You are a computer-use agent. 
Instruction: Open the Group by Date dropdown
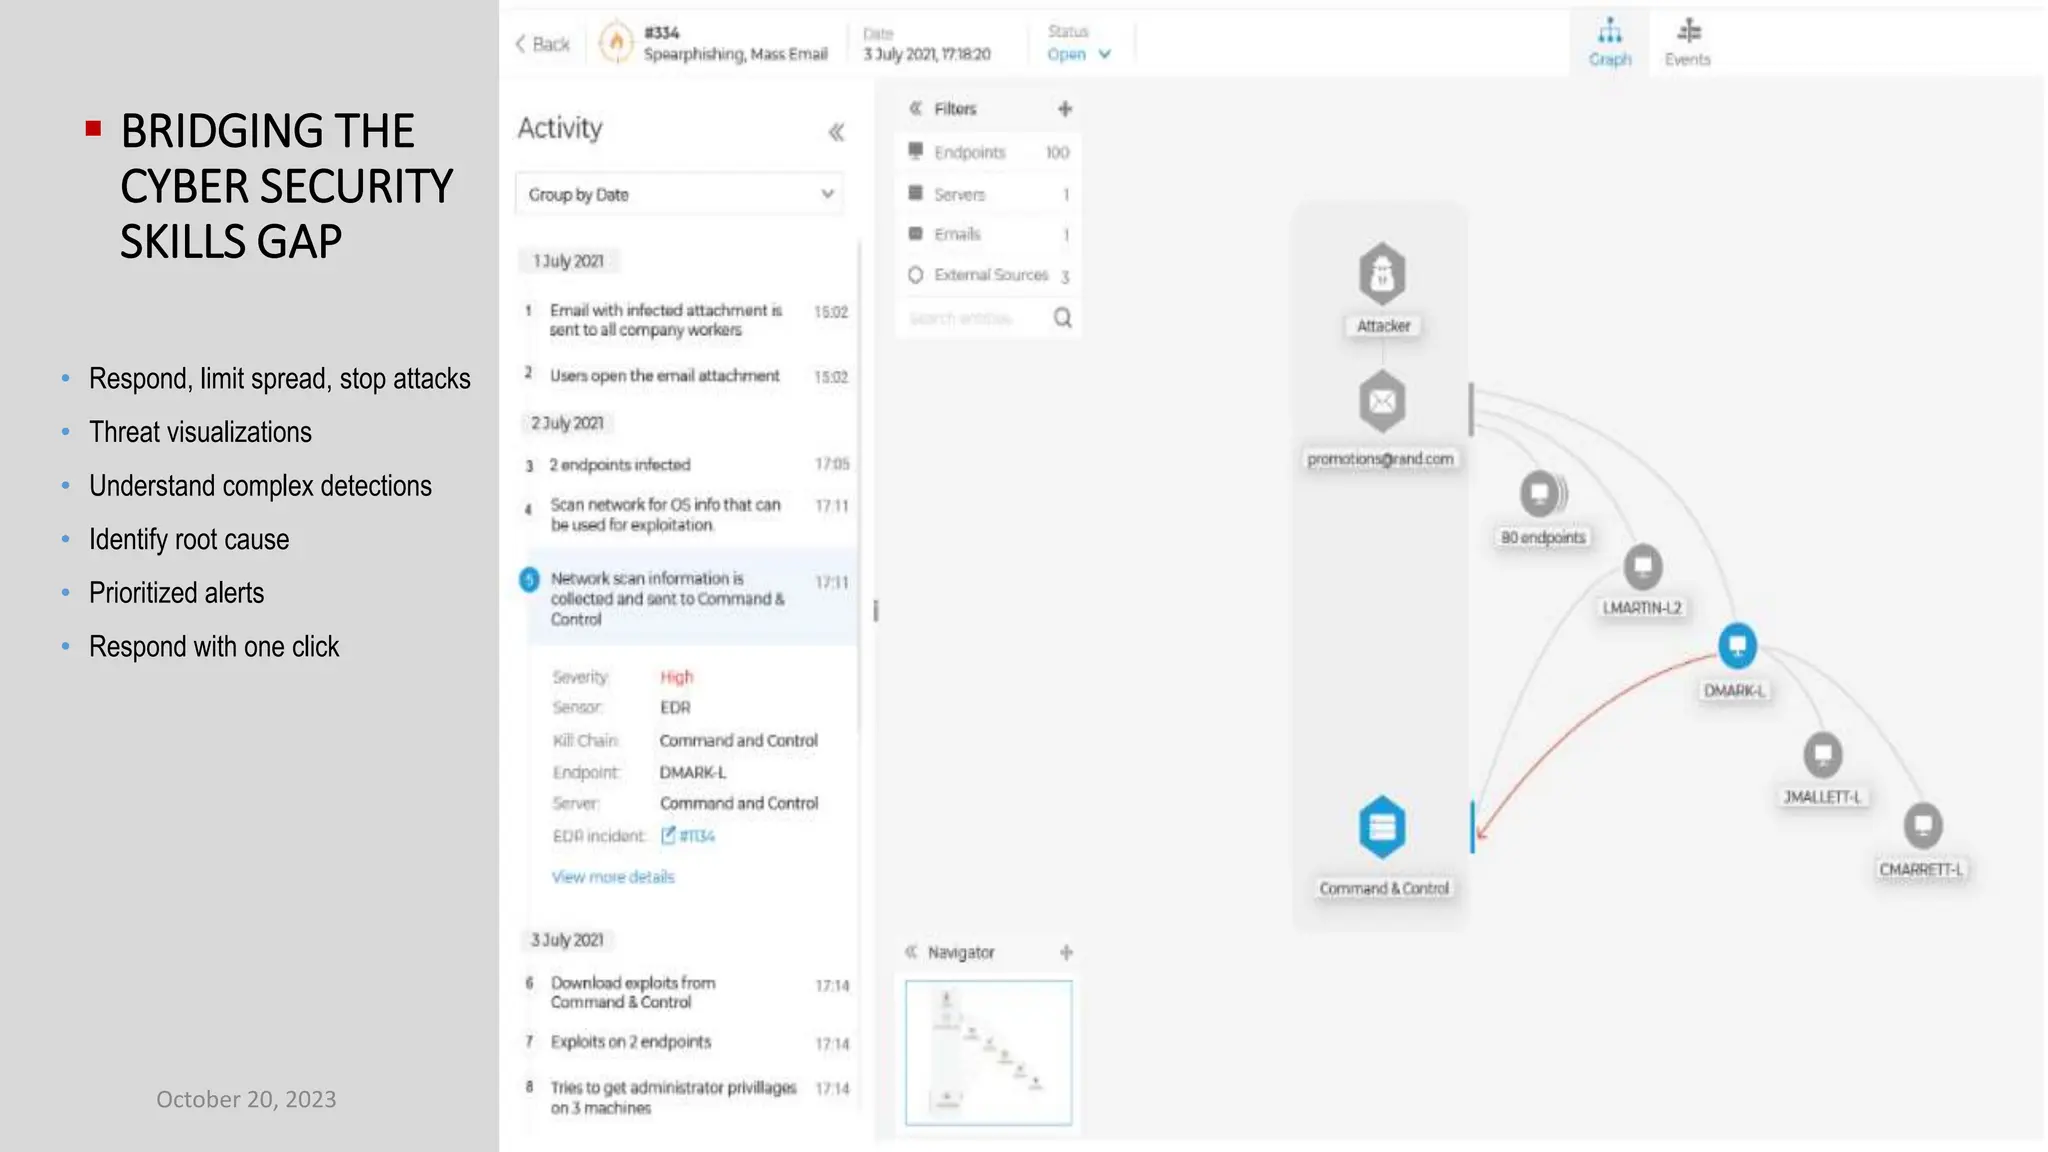click(x=680, y=194)
